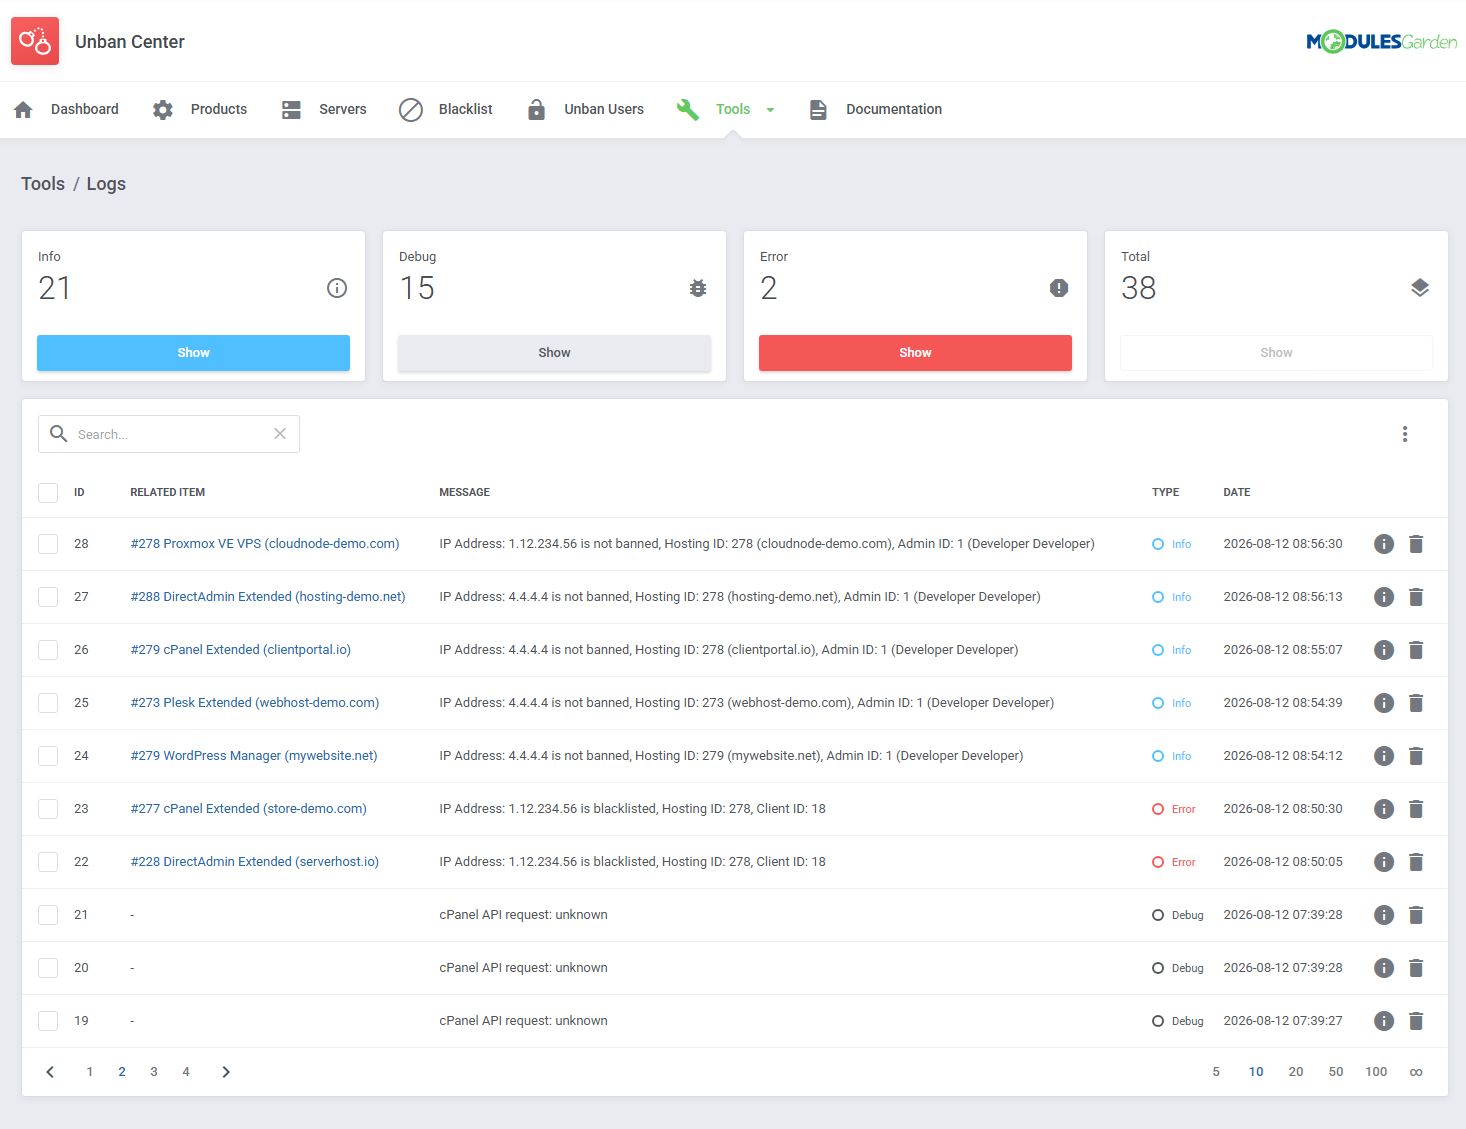Image resolution: width=1466 pixels, height=1129 pixels.
Task: Click the Total card layers icon
Action: pos(1420,288)
